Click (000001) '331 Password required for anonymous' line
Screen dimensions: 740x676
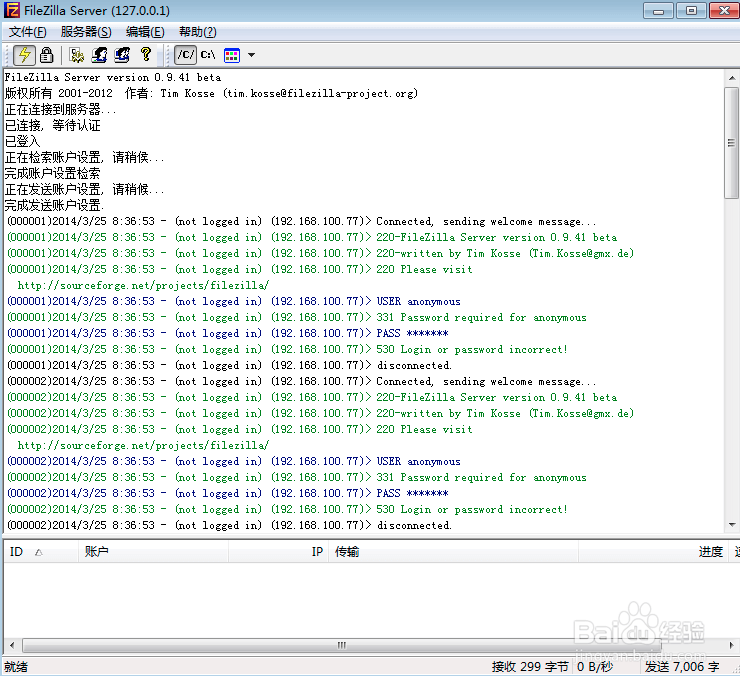[x=297, y=317]
